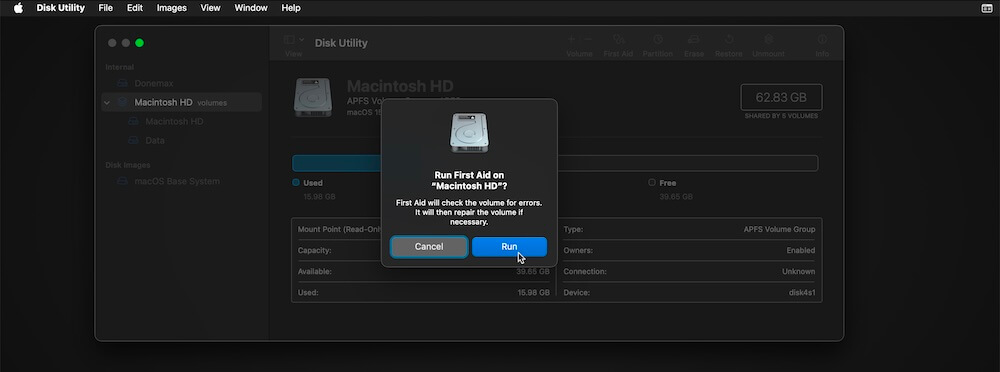Click the green zoom window button
This screenshot has width=1000, height=372.
(x=140, y=43)
